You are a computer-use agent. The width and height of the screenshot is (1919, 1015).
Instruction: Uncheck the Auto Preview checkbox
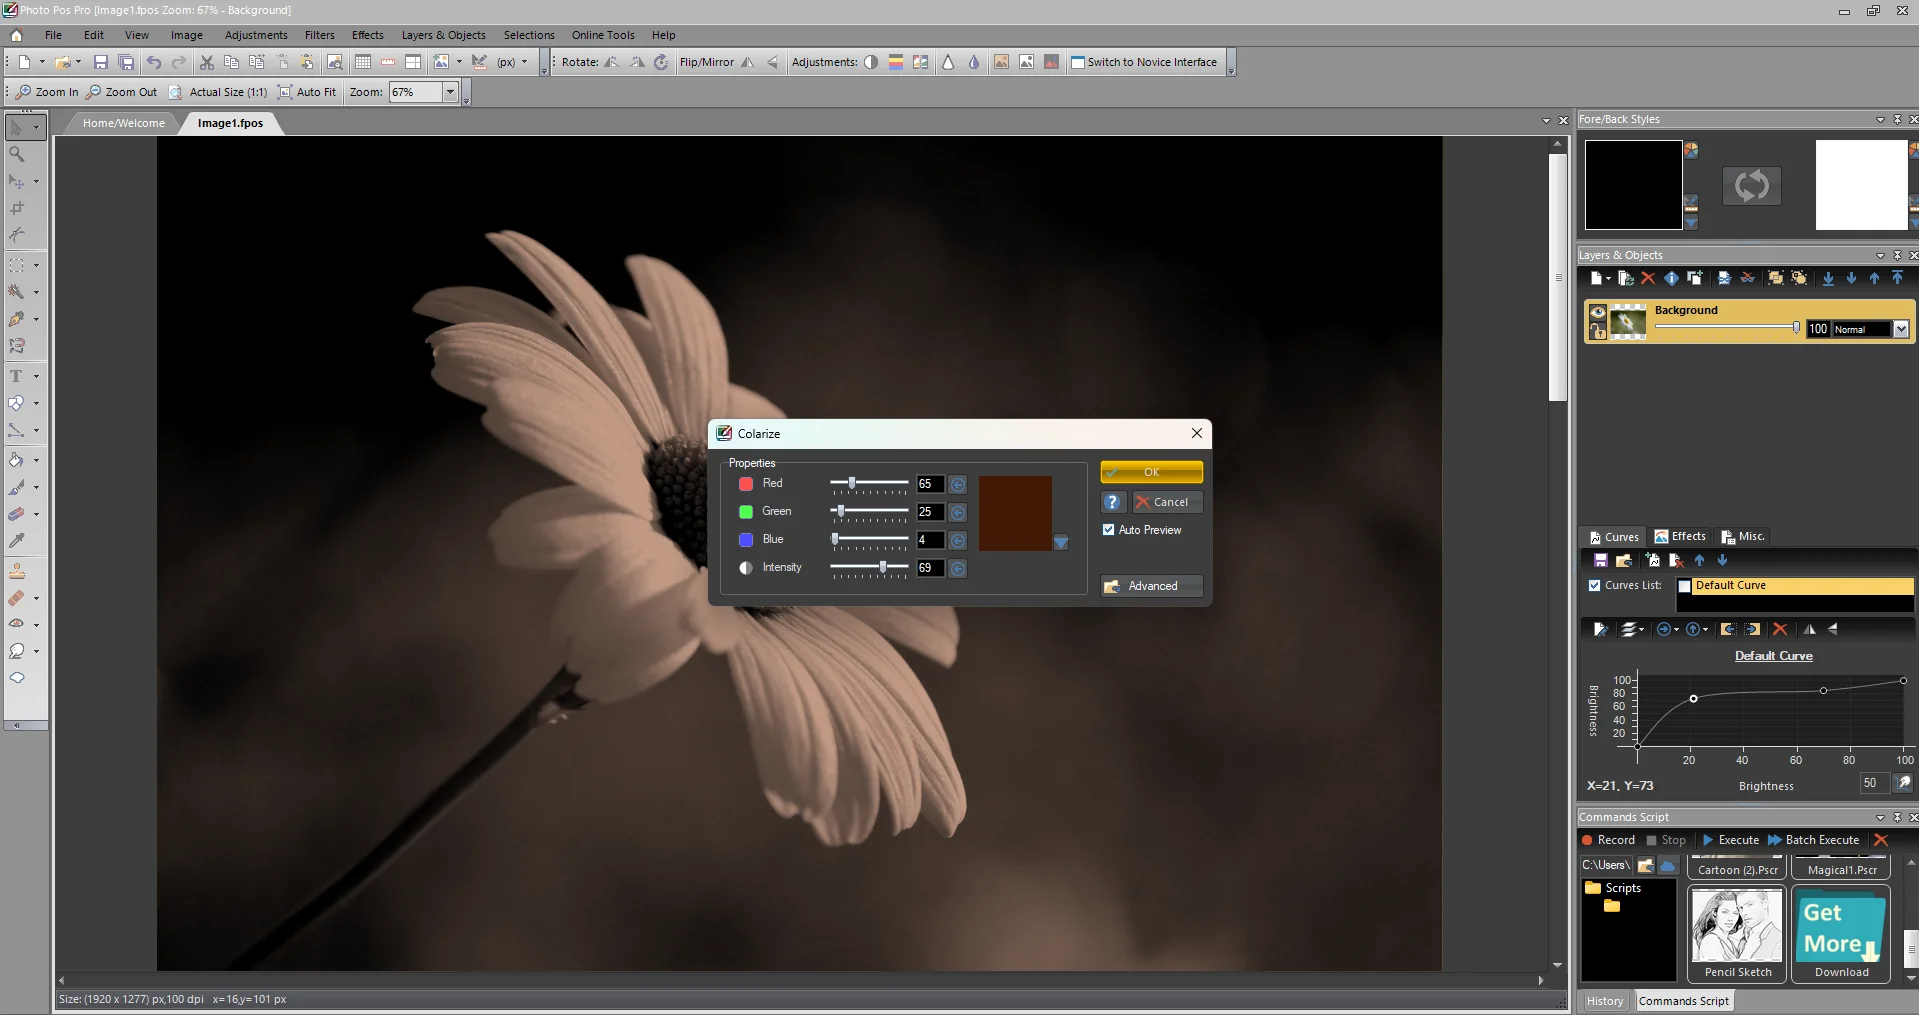(x=1108, y=530)
